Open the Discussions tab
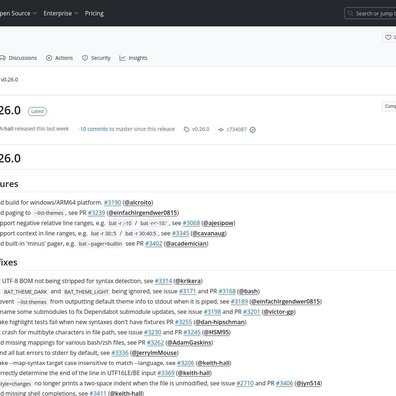This screenshot has height=396, width=396. click(x=19, y=58)
